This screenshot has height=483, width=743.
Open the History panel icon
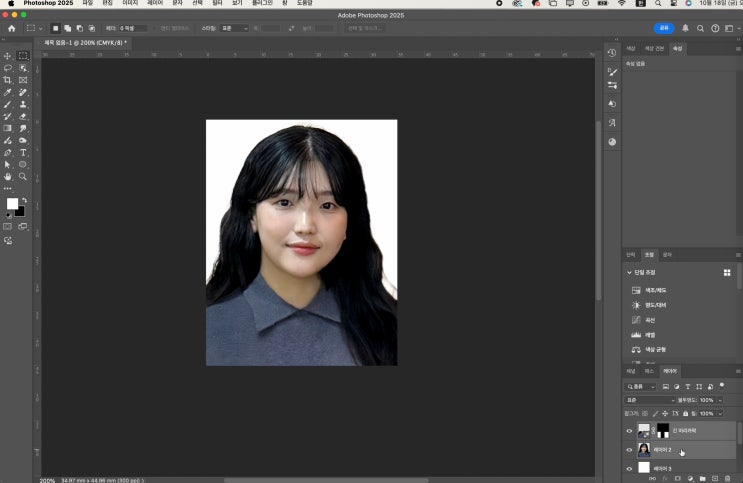(x=612, y=53)
